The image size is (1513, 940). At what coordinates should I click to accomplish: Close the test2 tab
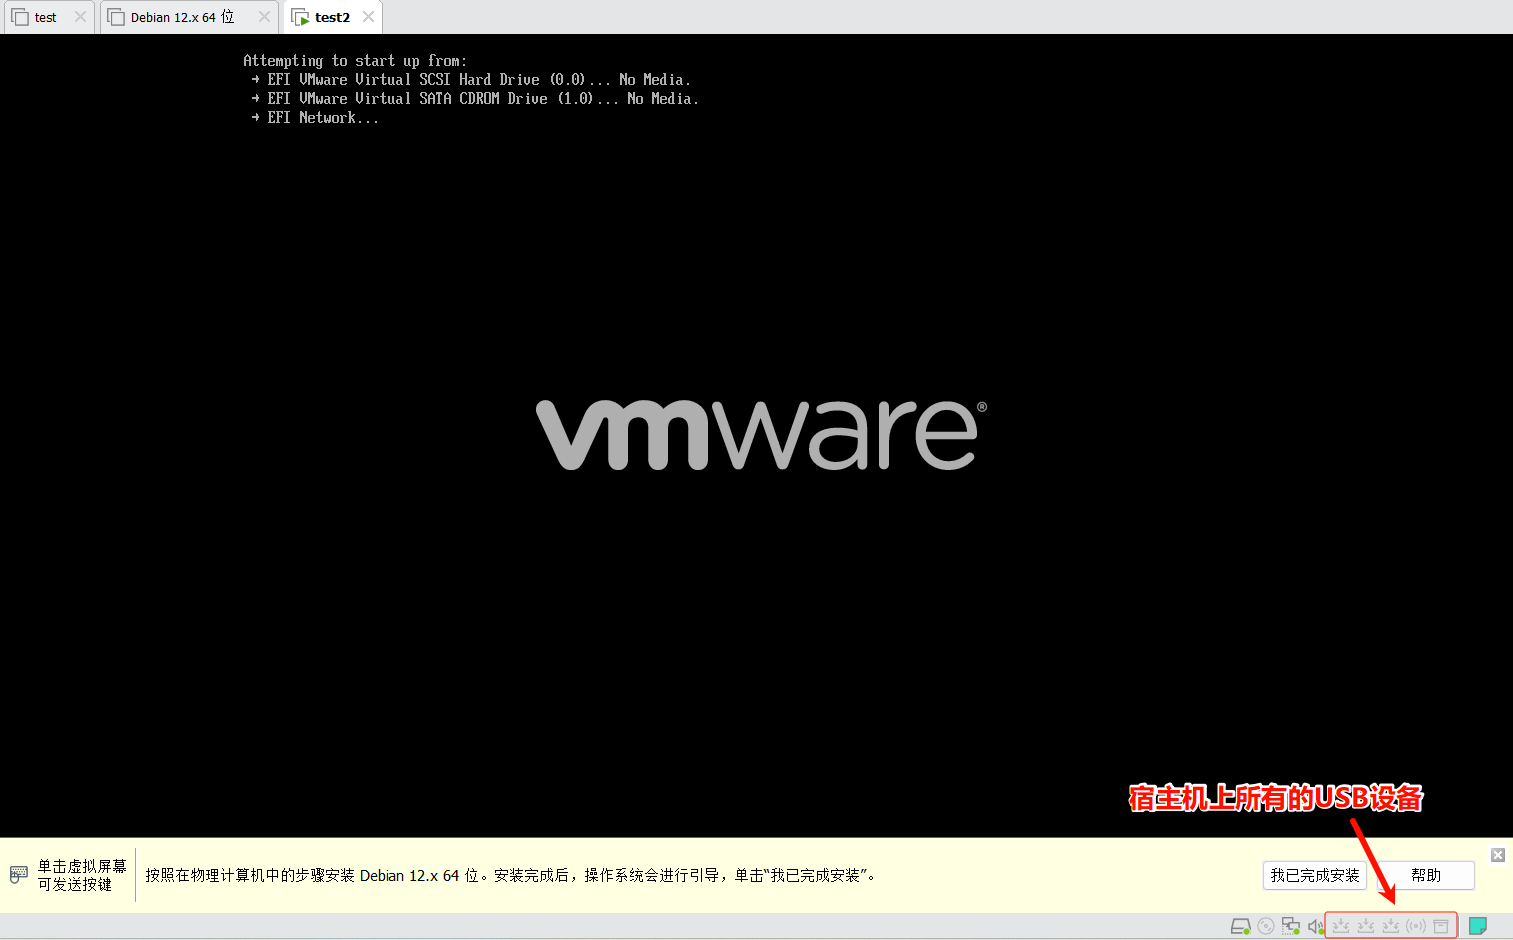(369, 17)
